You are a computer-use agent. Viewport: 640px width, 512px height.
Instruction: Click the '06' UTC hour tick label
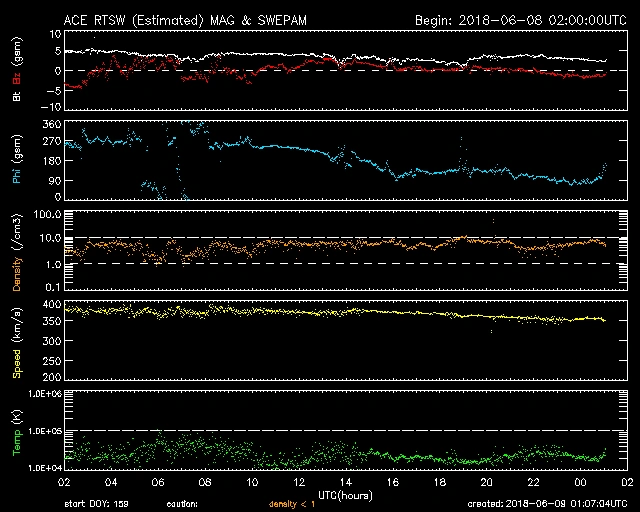click(158, 482)
